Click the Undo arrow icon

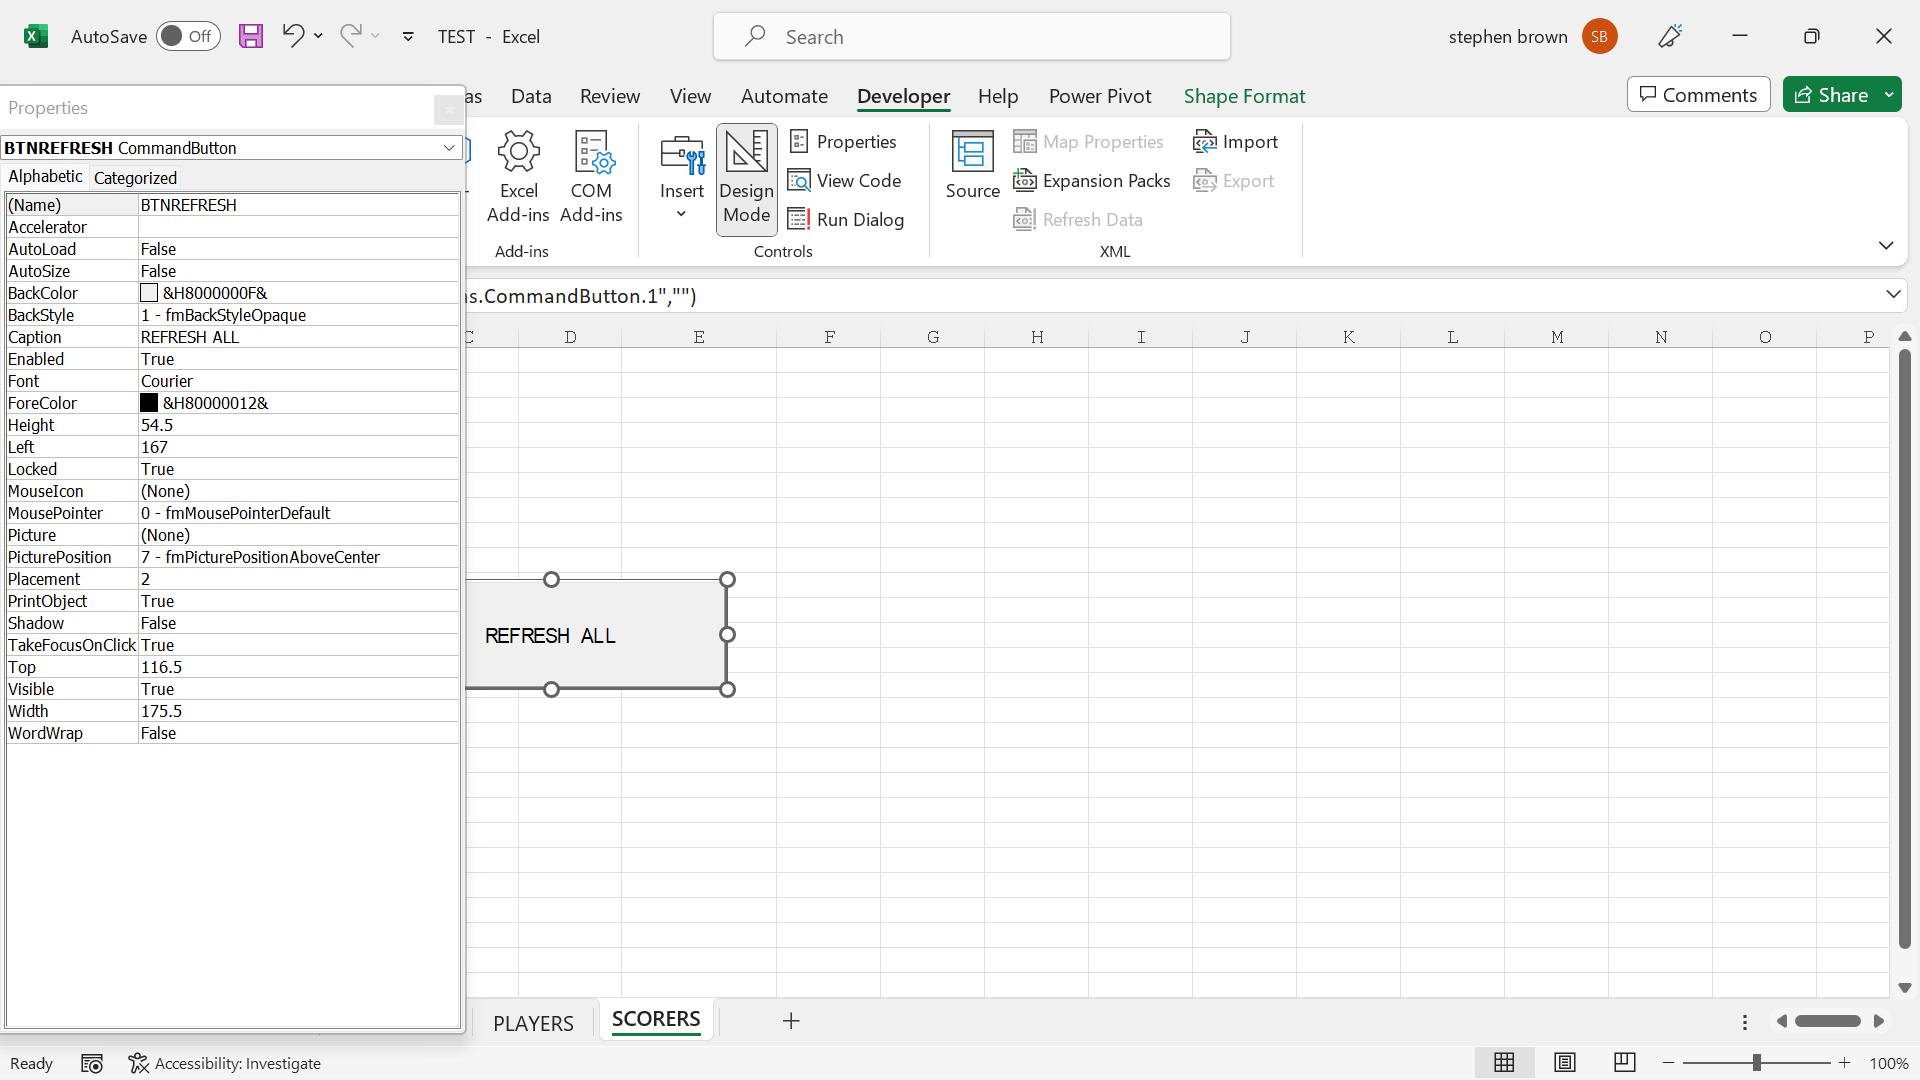click(x=292, y=36)
